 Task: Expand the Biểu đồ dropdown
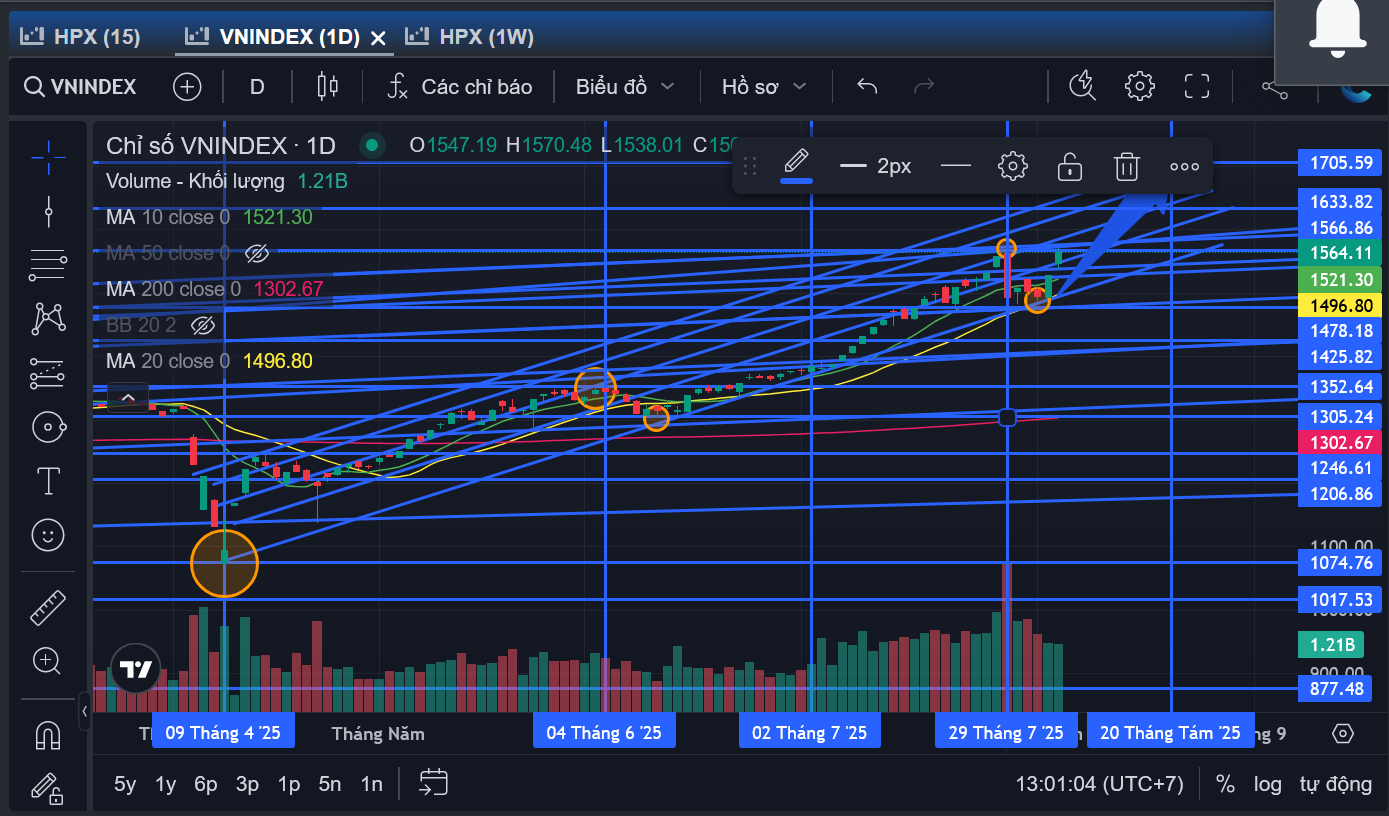[625, 87]
